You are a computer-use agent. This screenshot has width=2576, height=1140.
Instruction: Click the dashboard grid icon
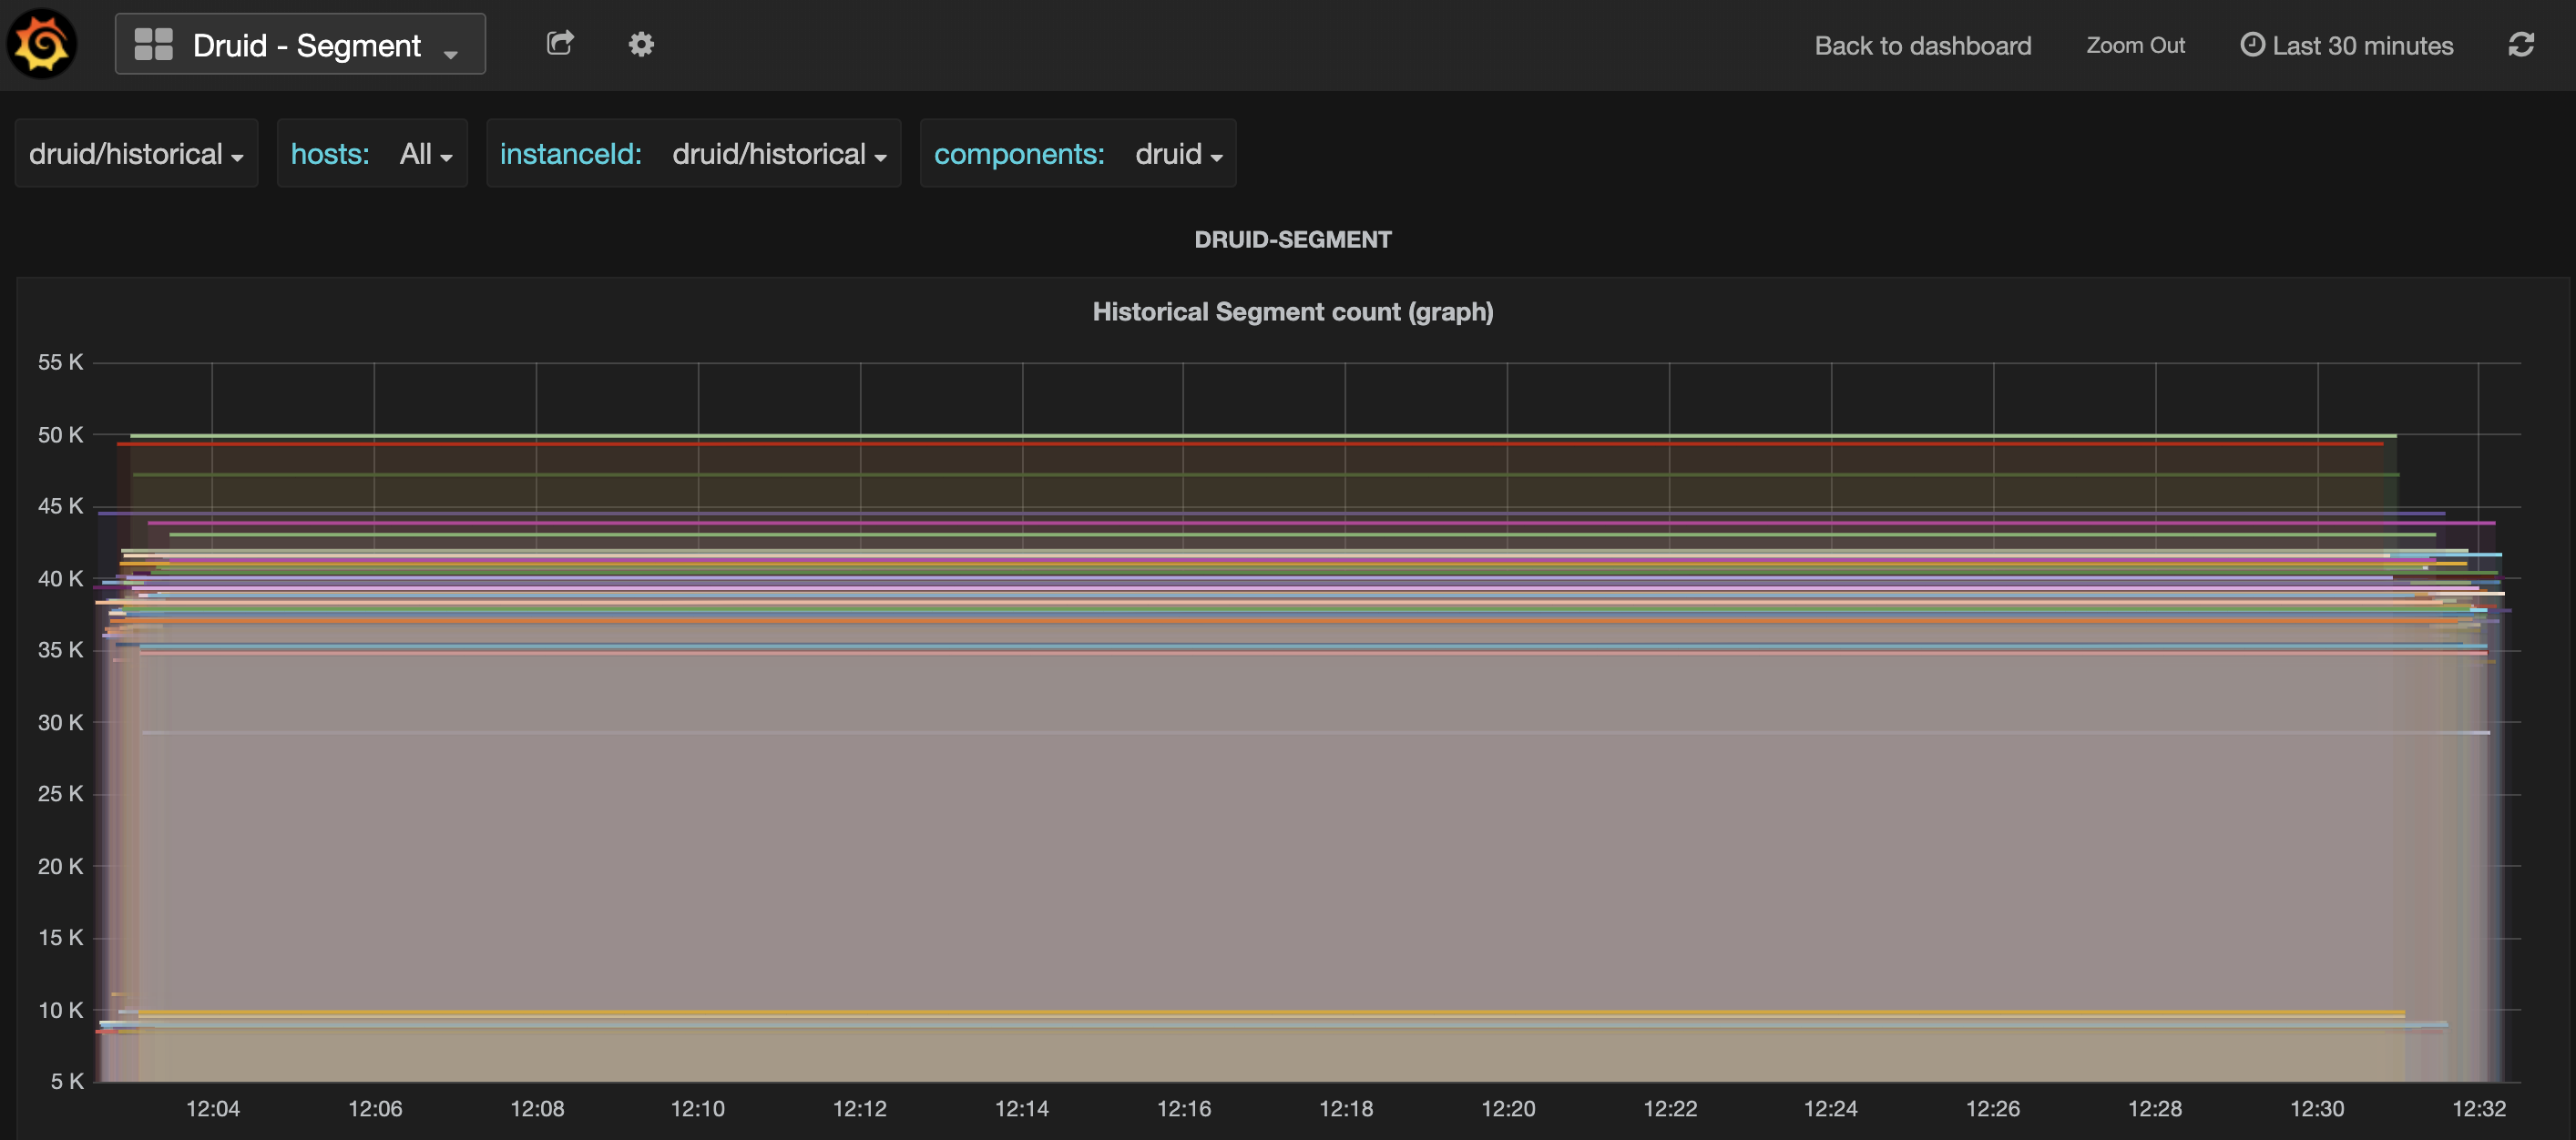(153, 44)
